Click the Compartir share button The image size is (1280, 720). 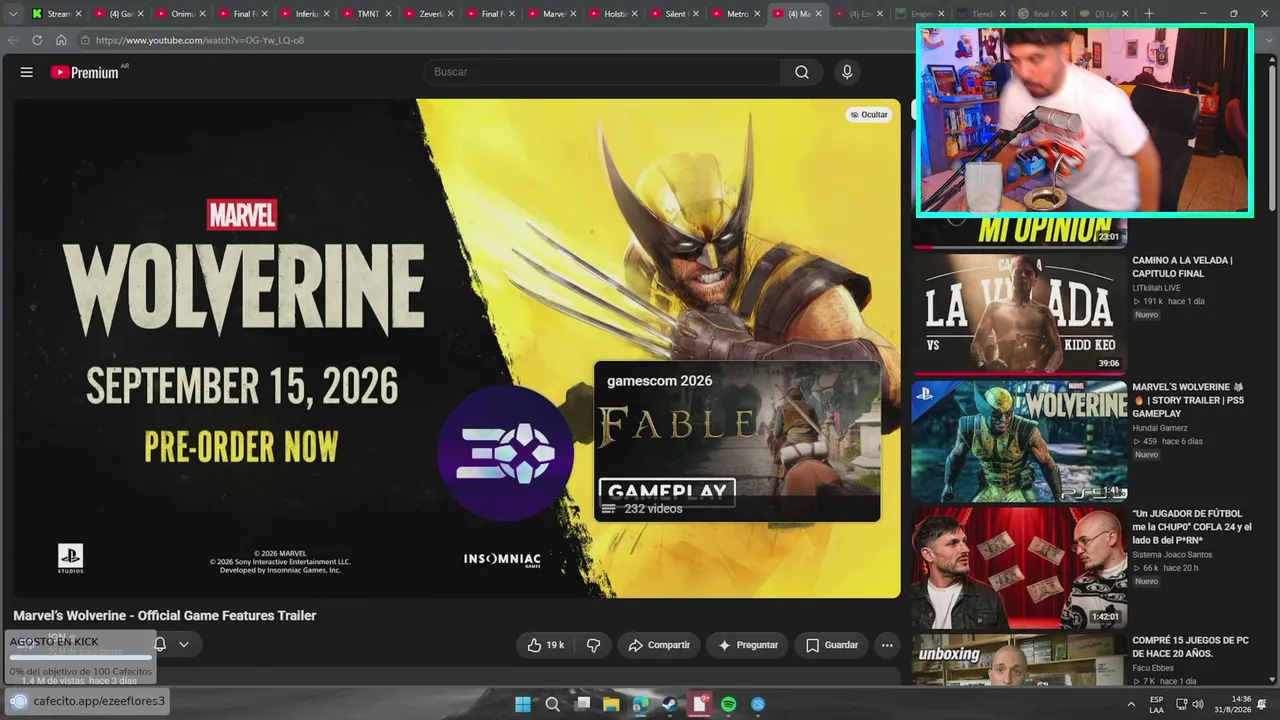click(658, 645)
